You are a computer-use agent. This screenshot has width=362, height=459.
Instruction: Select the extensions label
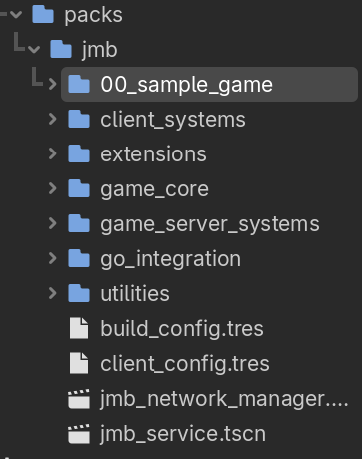154,154
